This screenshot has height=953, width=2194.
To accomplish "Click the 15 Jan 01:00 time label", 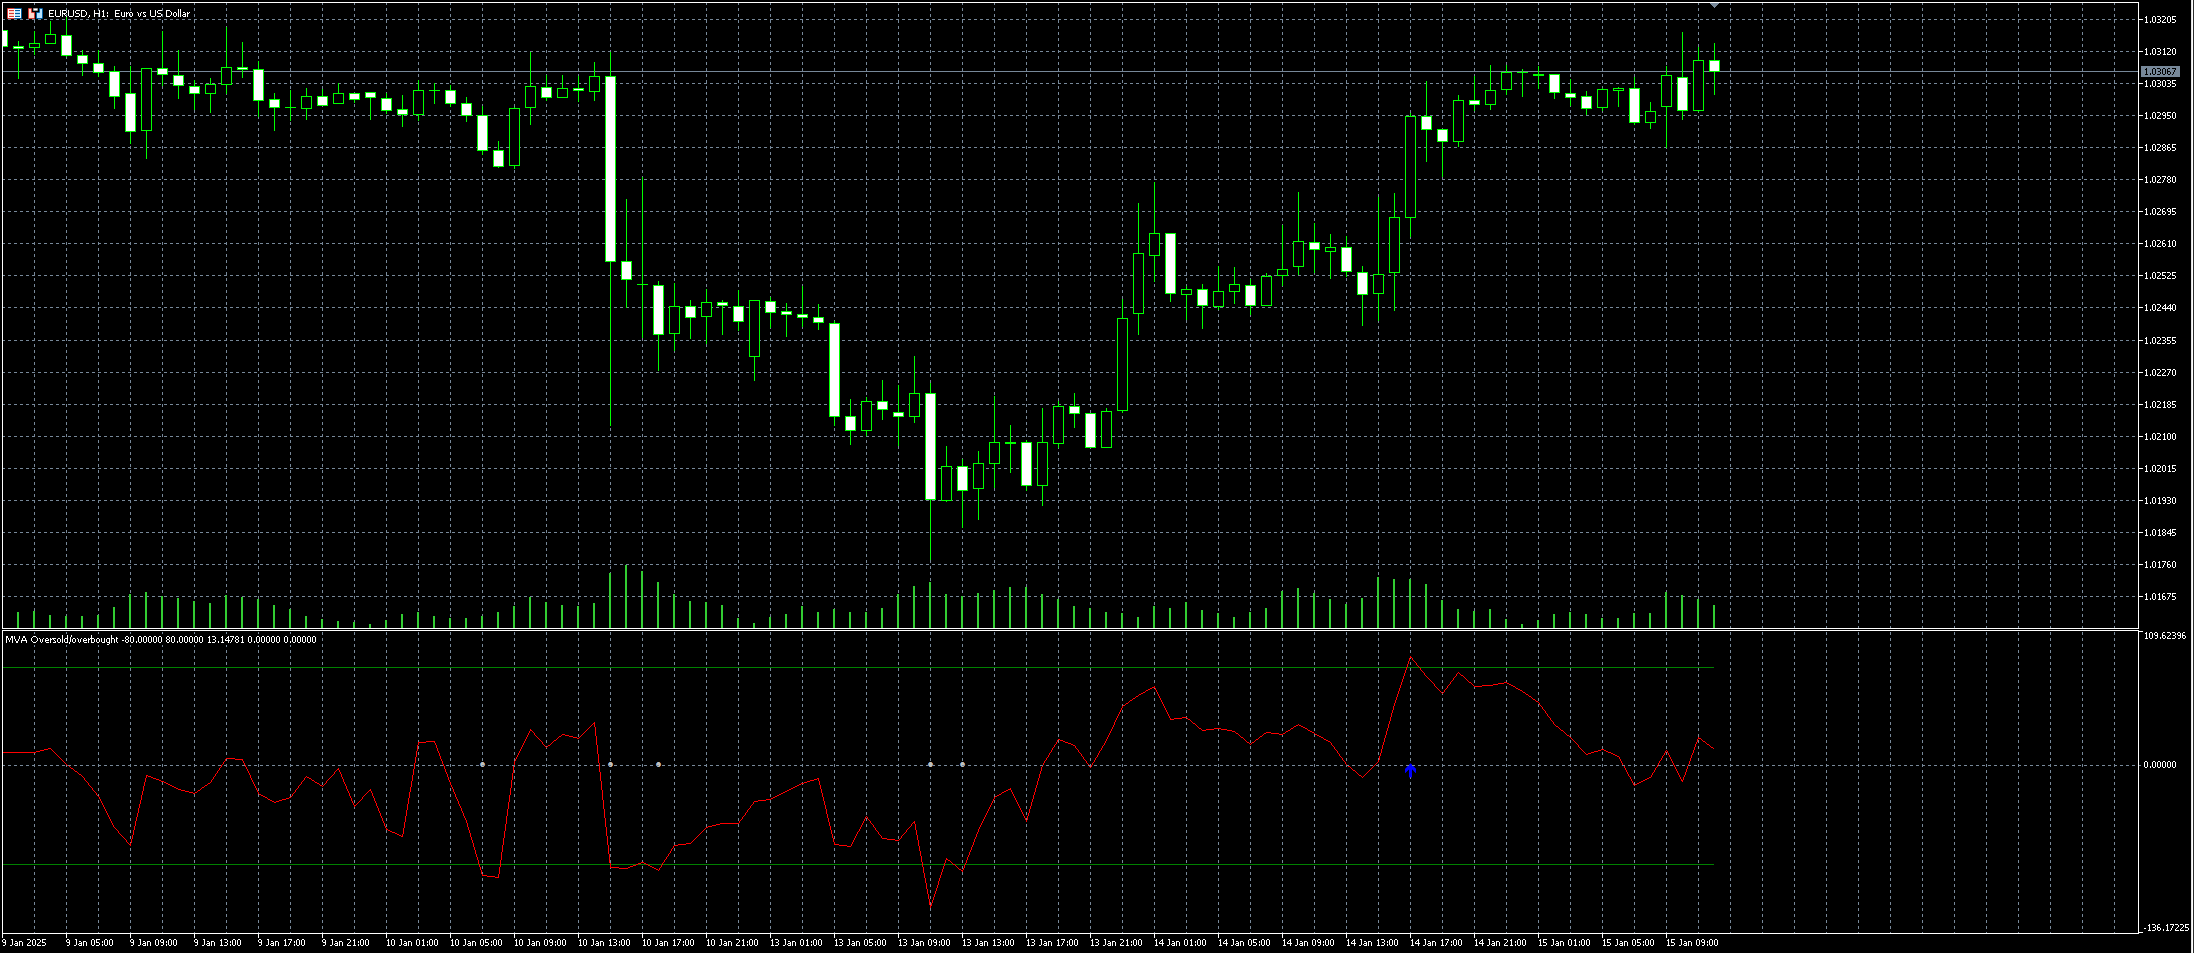I will click(1564, 943).
